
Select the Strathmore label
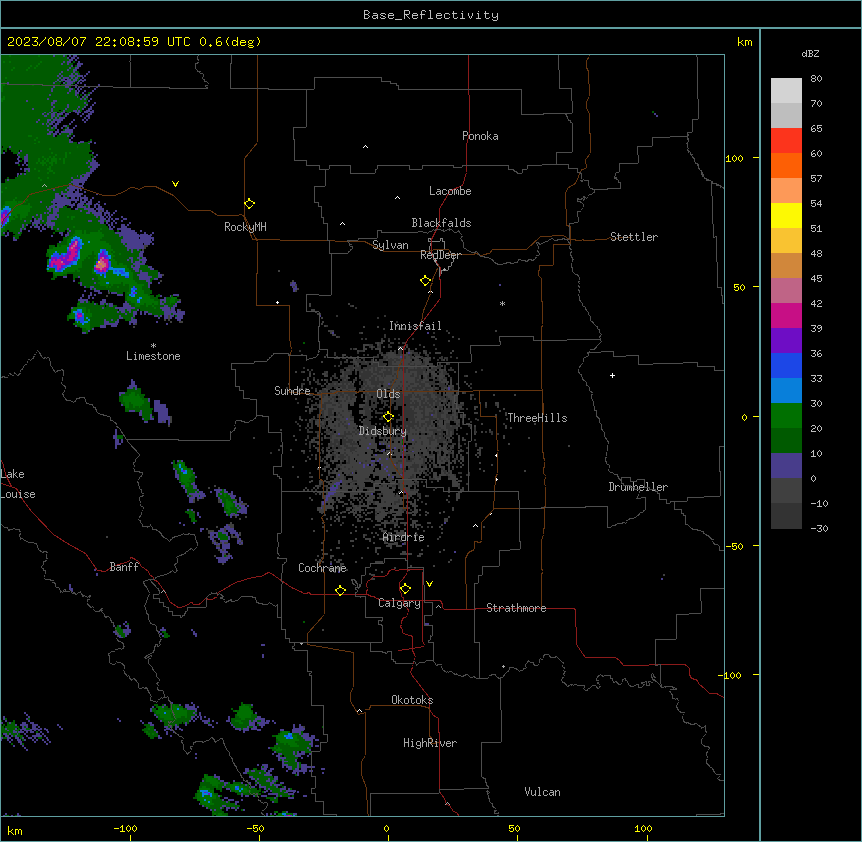pyautogui.click(x=516, y=608)
